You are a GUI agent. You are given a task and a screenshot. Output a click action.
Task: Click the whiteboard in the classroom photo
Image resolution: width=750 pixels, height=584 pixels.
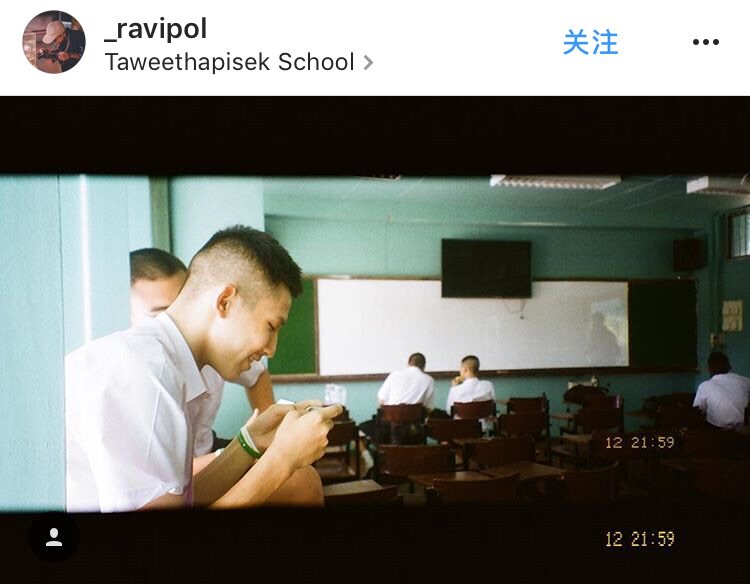473,327
